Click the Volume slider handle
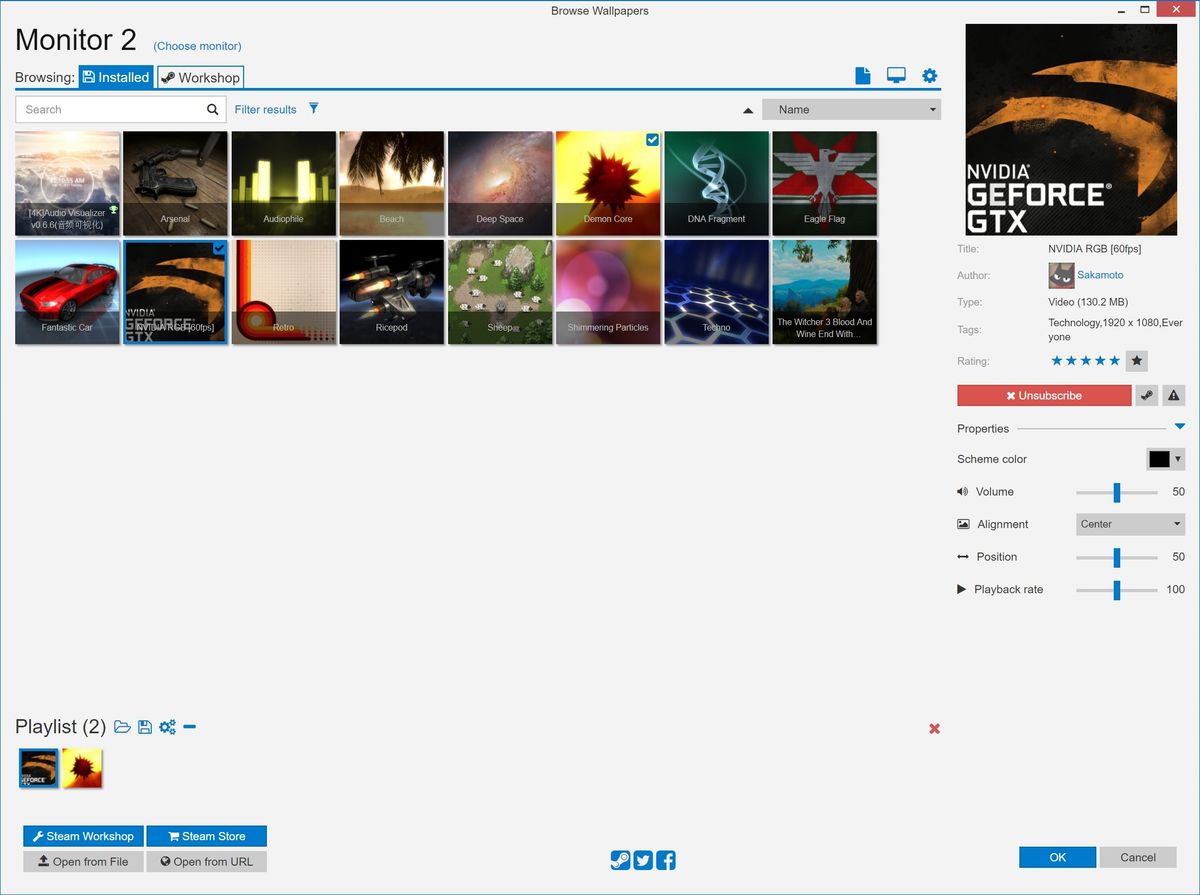 [1117, 492]
